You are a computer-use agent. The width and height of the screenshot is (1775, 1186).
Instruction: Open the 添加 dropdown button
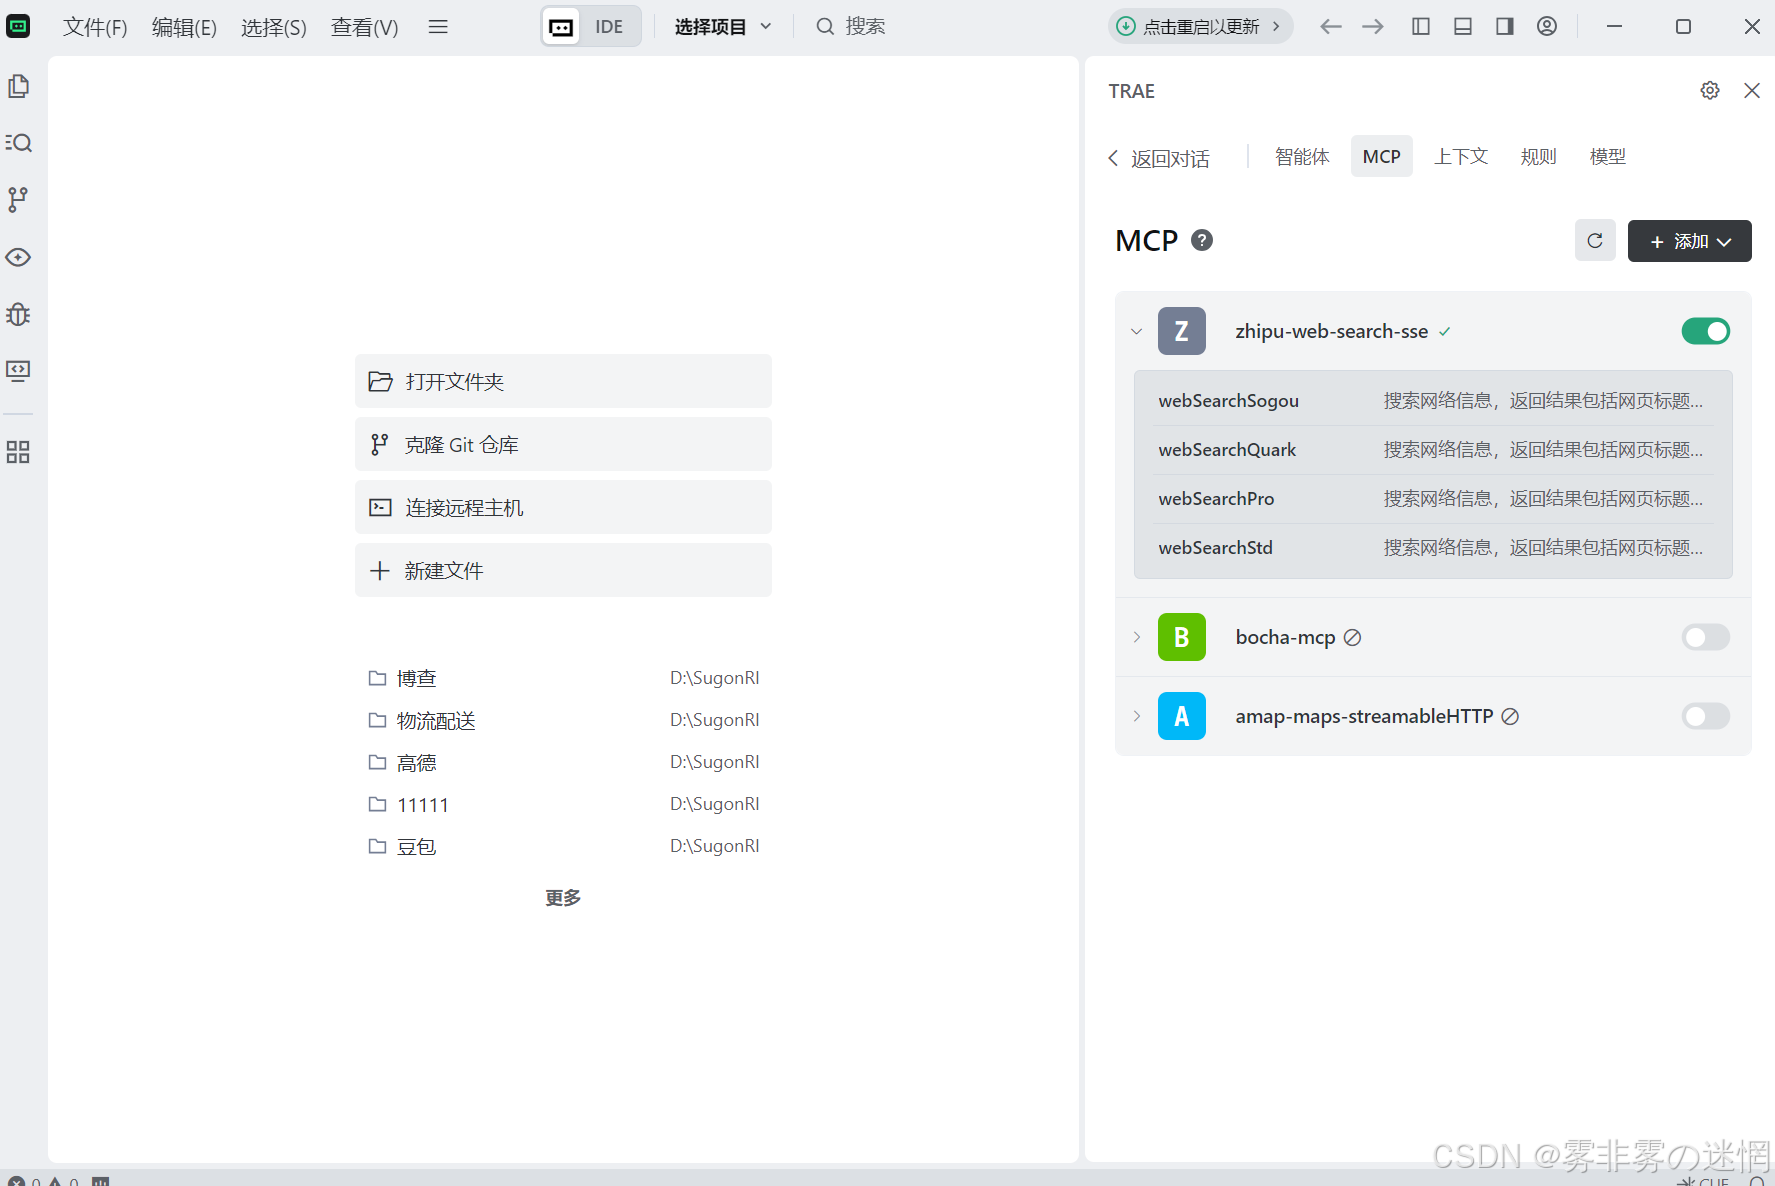tap(1690, 241)
